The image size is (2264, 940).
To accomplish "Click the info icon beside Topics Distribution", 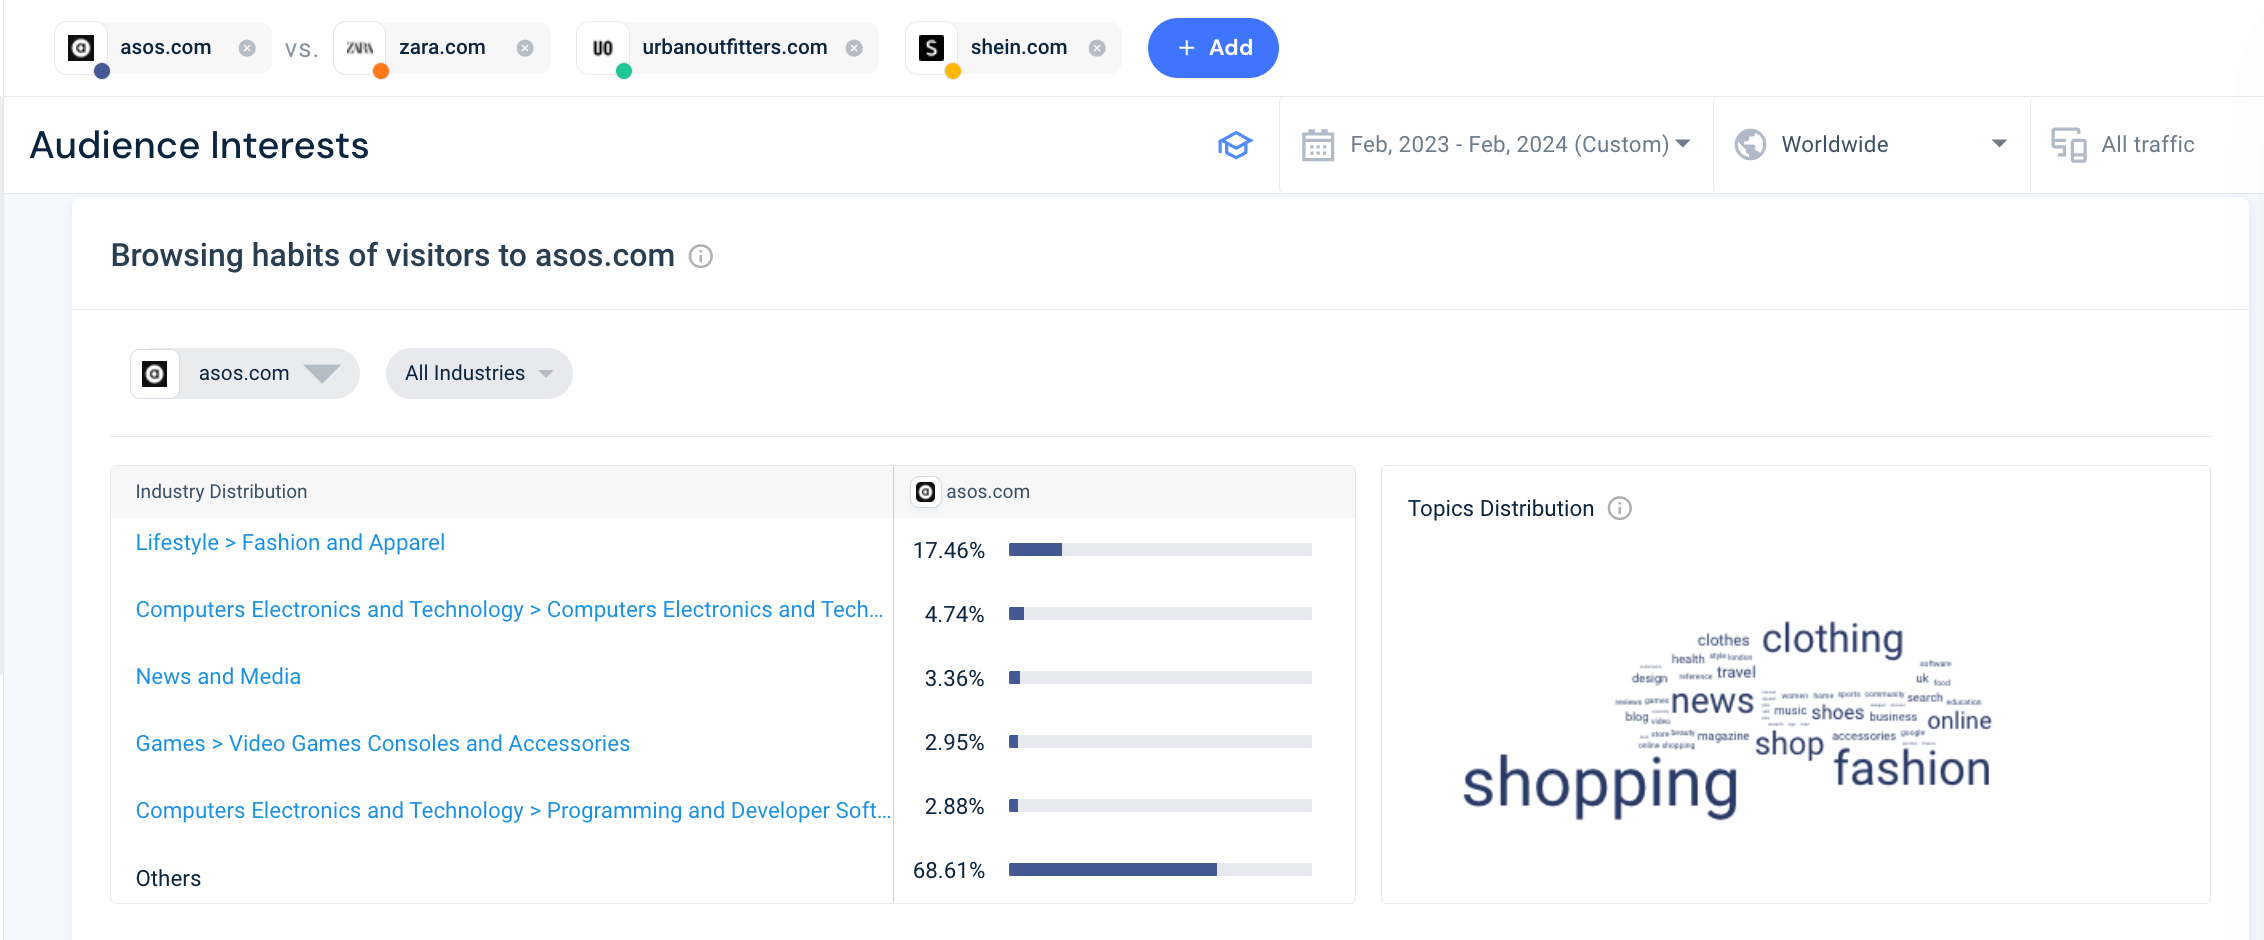I will pos(1619,509).
